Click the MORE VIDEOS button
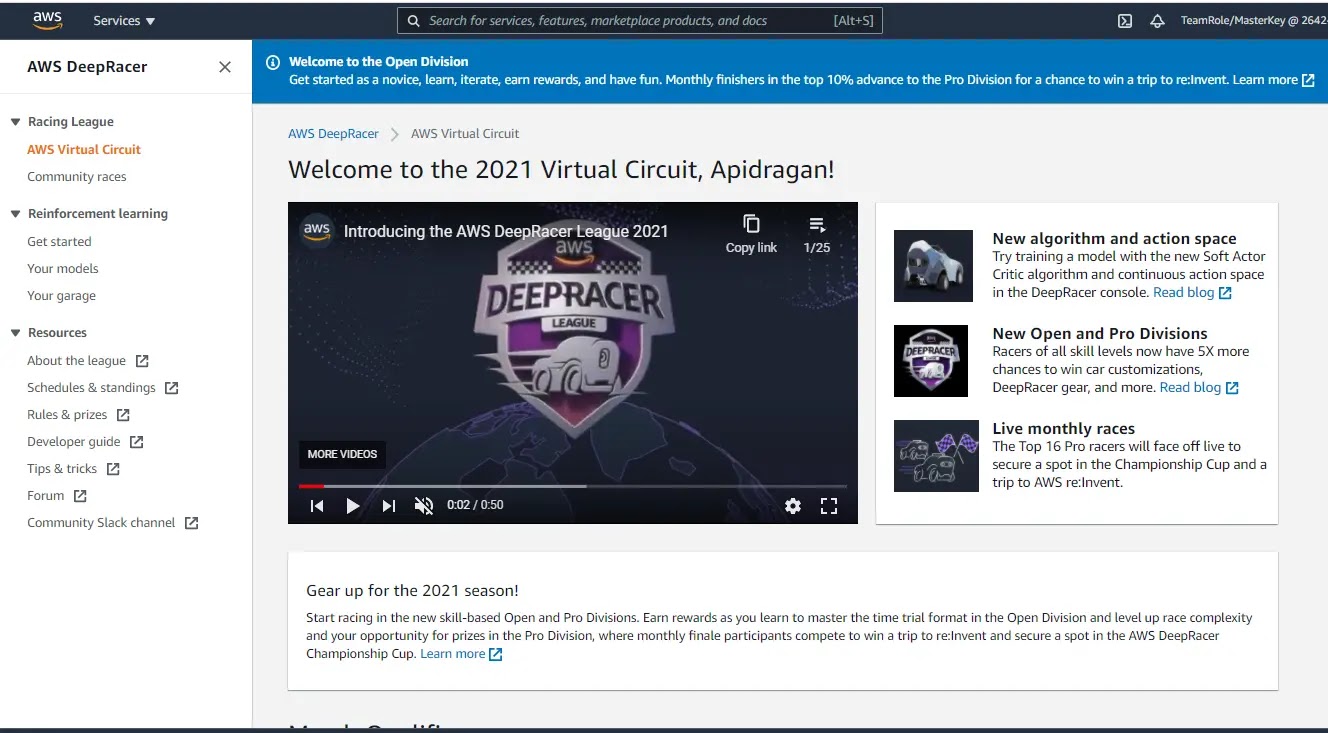The width and height of the screenshot is (1328, 733). coord(342,454)
